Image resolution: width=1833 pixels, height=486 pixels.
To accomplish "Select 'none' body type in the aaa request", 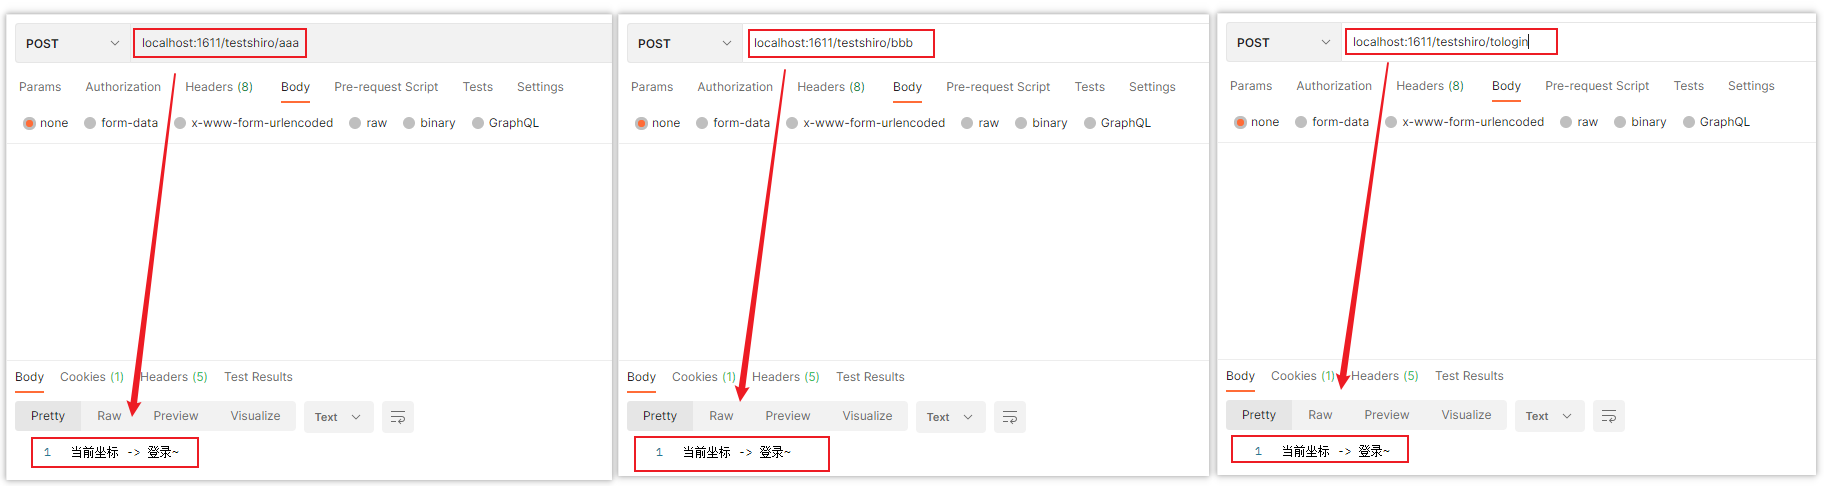I will (x=45, y=123).
